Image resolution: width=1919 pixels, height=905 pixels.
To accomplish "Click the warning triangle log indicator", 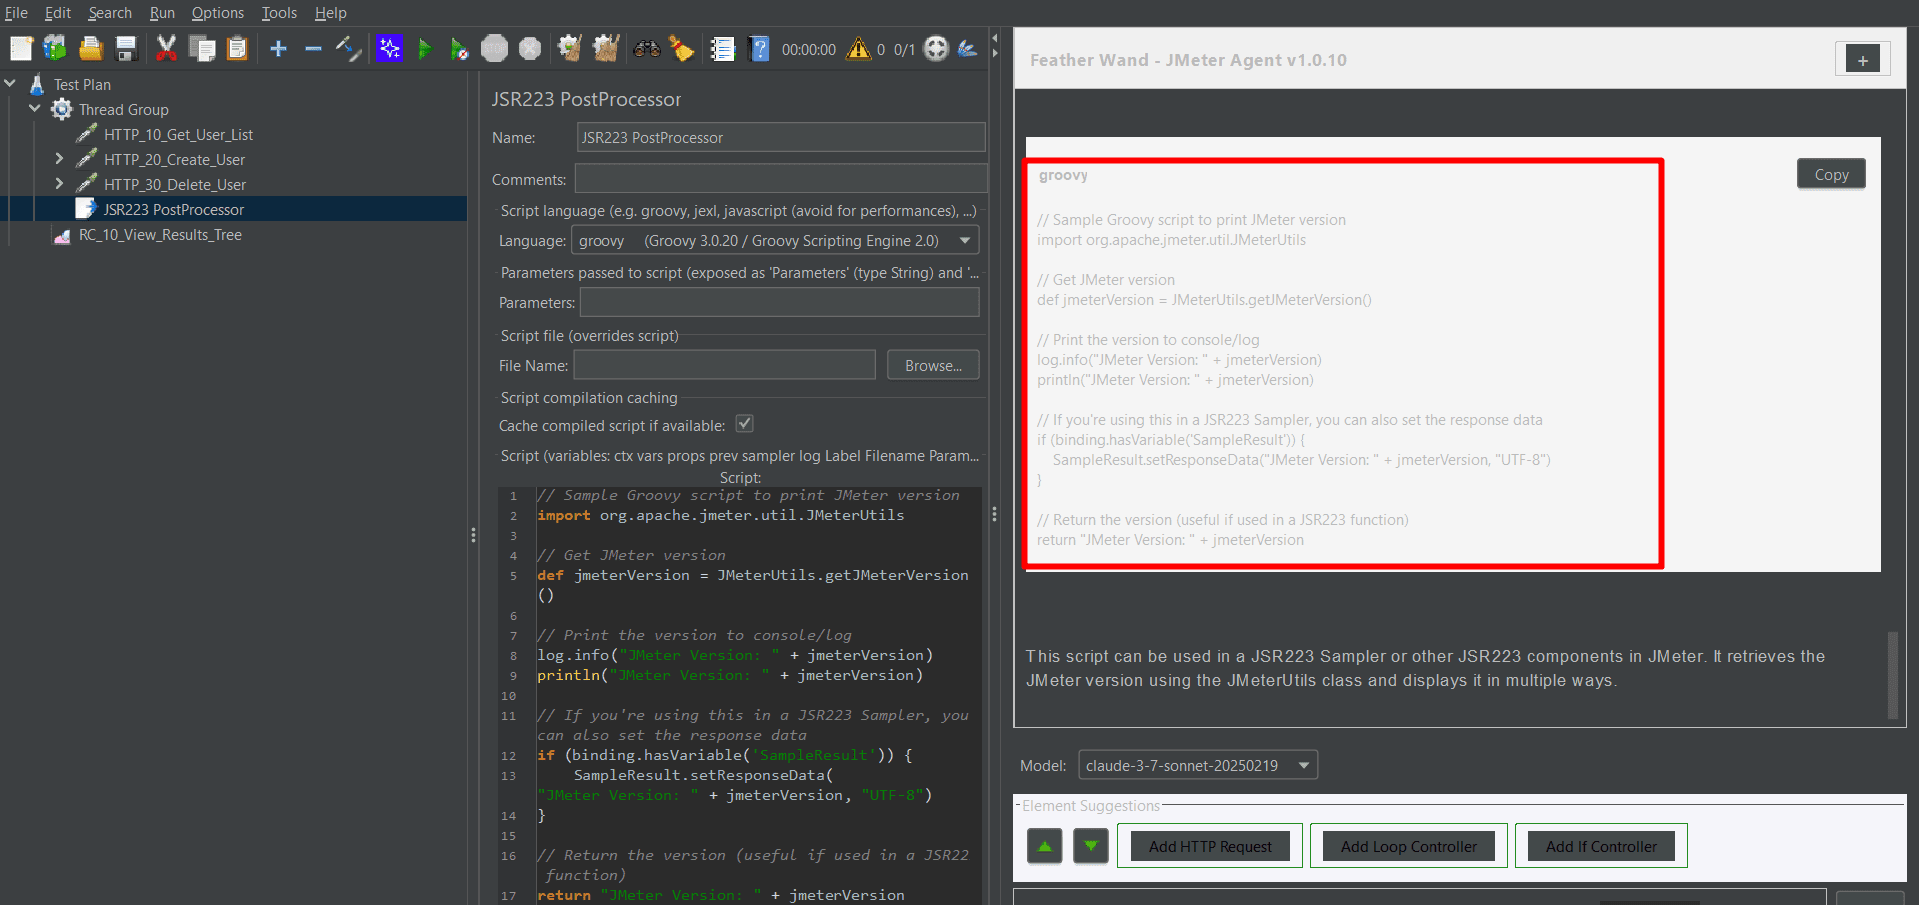I will pos(858,48).
